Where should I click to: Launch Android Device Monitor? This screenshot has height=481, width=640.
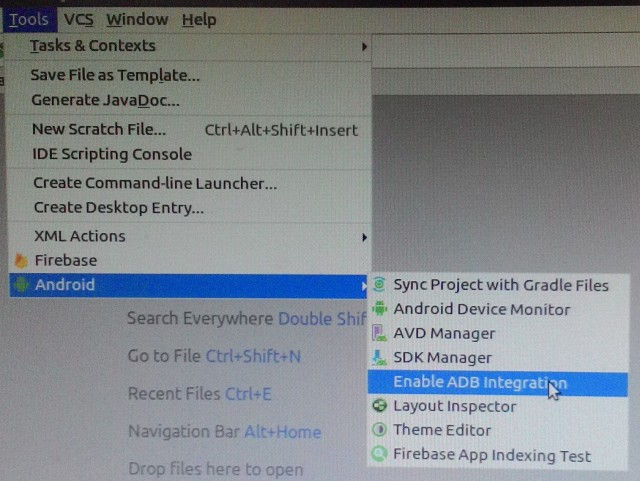(498, 310)
